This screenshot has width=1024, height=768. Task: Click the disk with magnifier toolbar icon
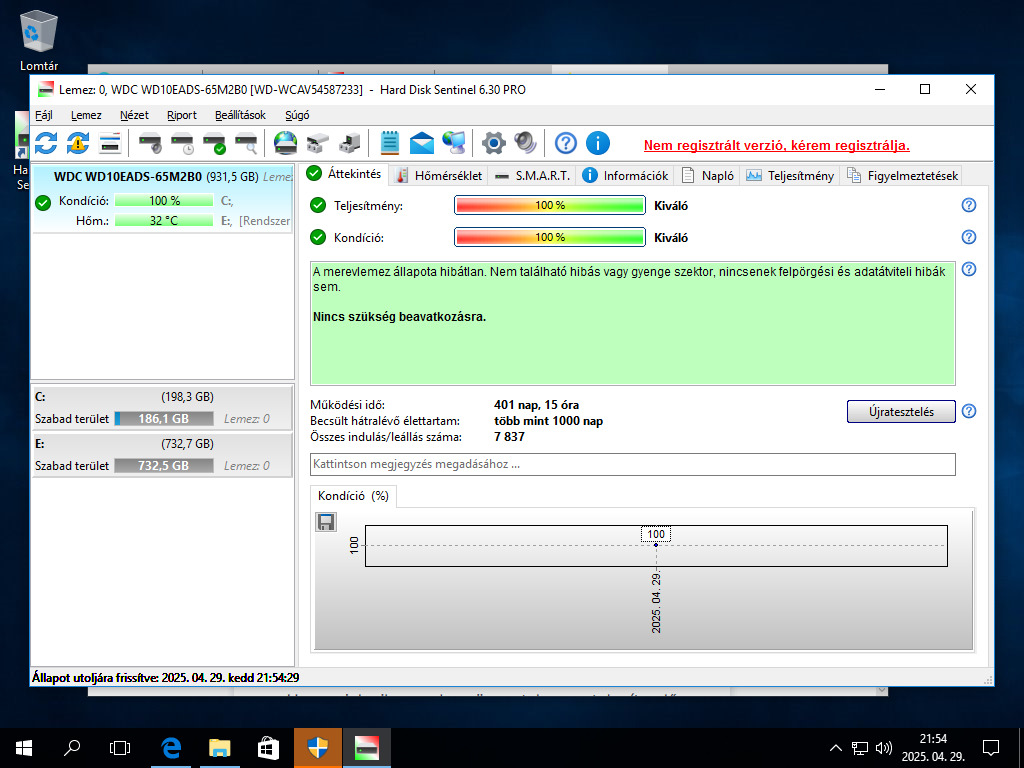[x=247, y=142]
